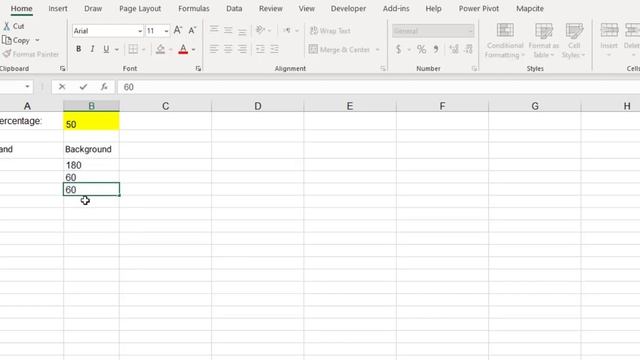Open Cell Styles gallery

pos(574,40)
